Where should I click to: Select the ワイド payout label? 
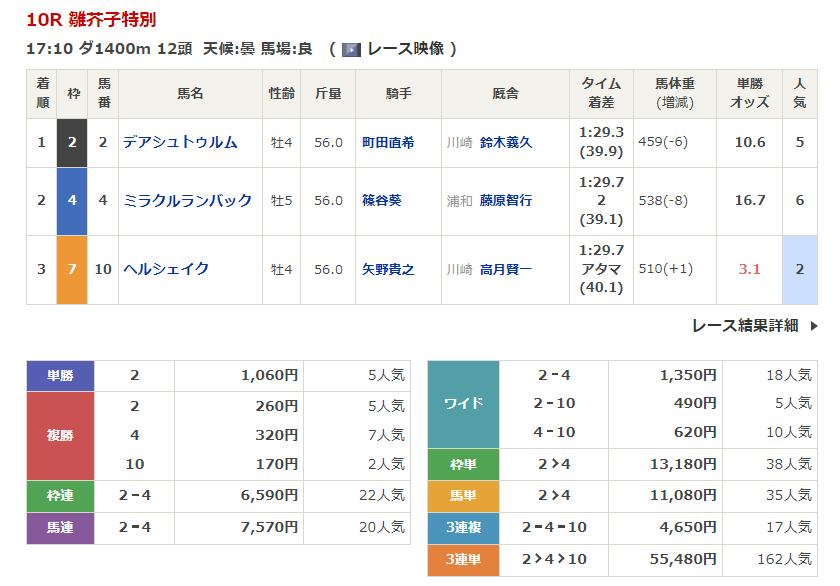tap(463, 404)
